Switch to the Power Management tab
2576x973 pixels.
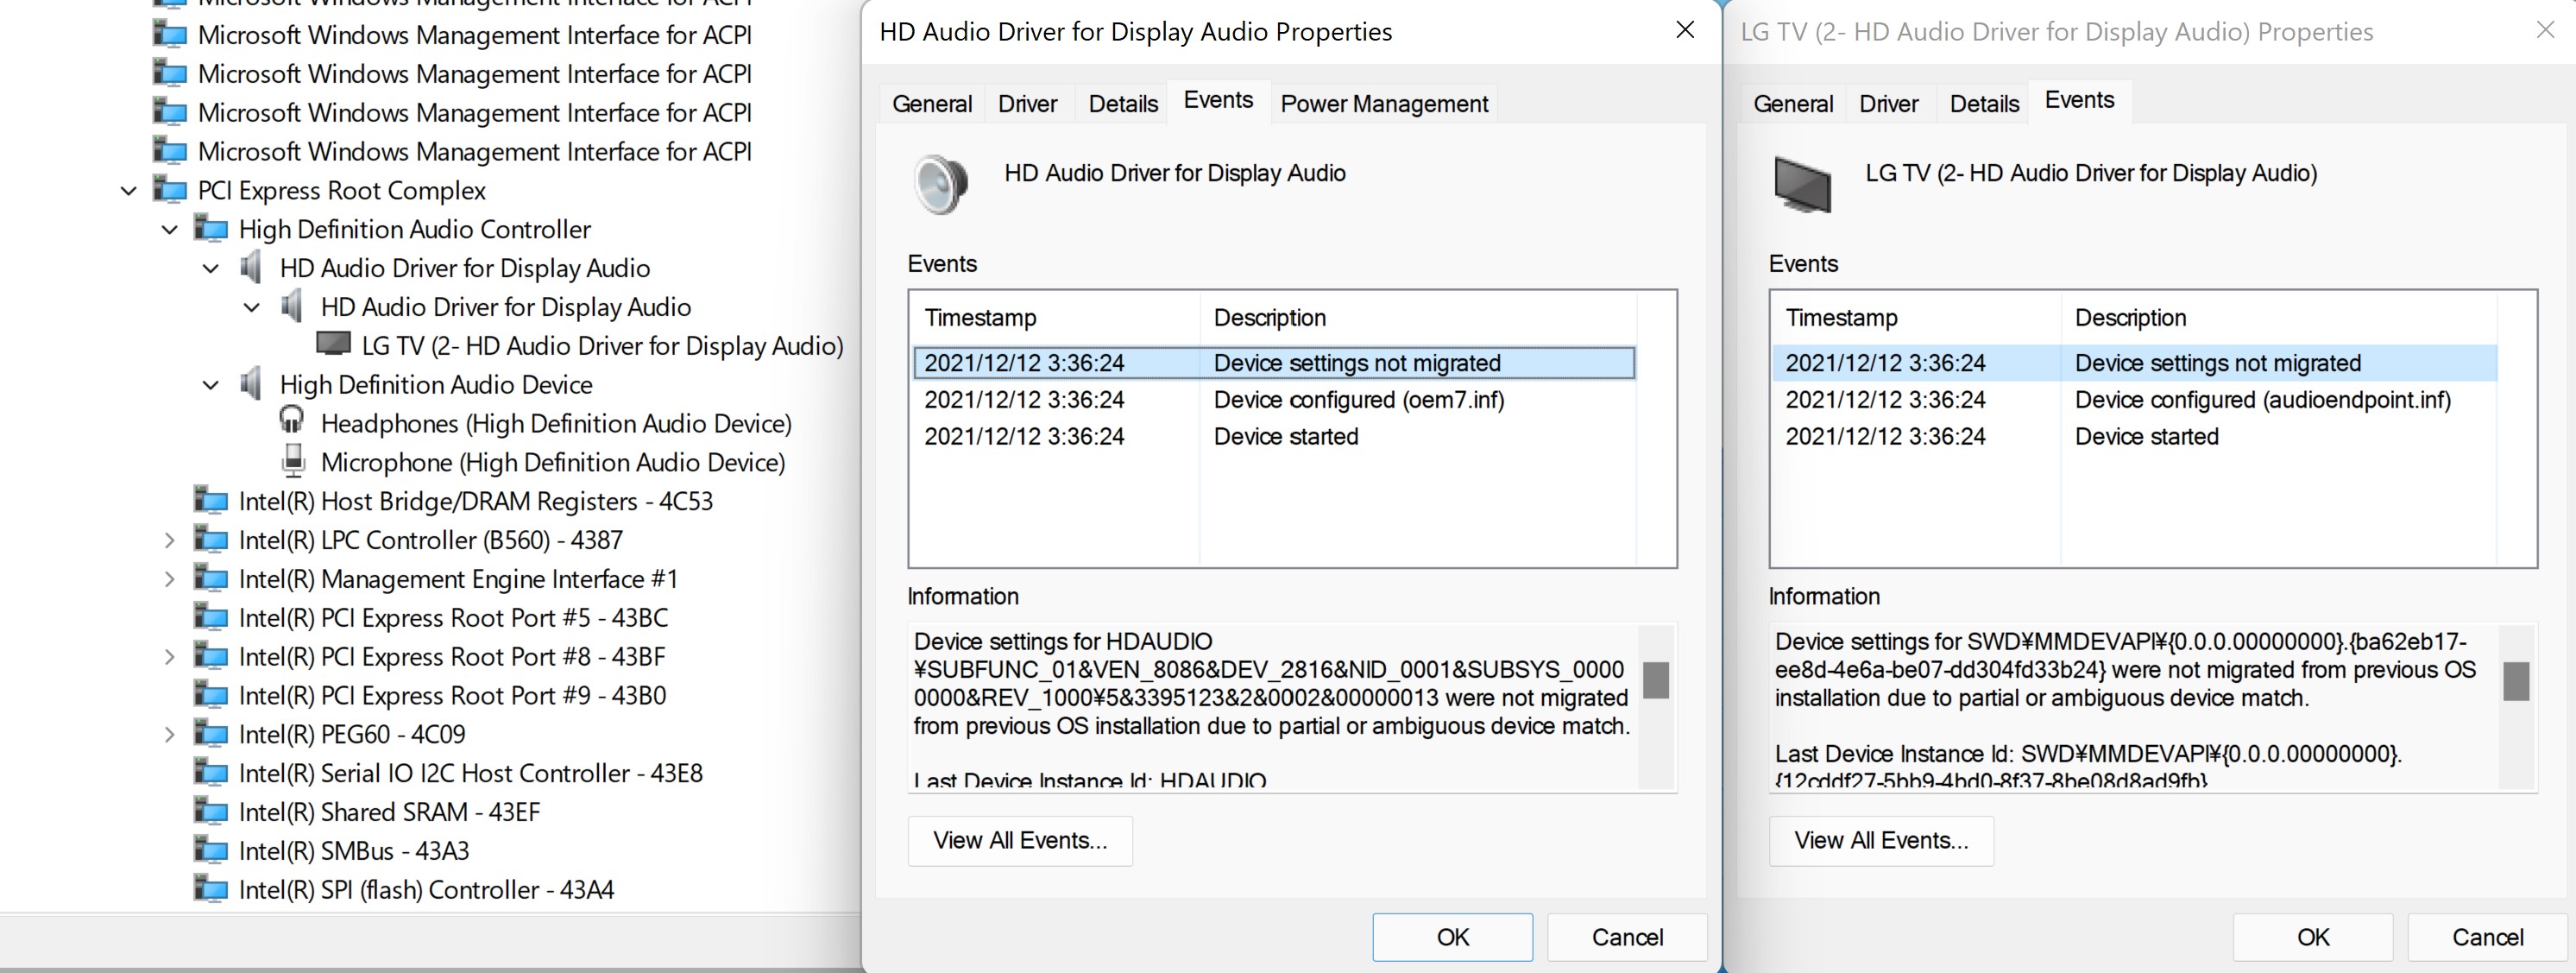[1383, 102]
